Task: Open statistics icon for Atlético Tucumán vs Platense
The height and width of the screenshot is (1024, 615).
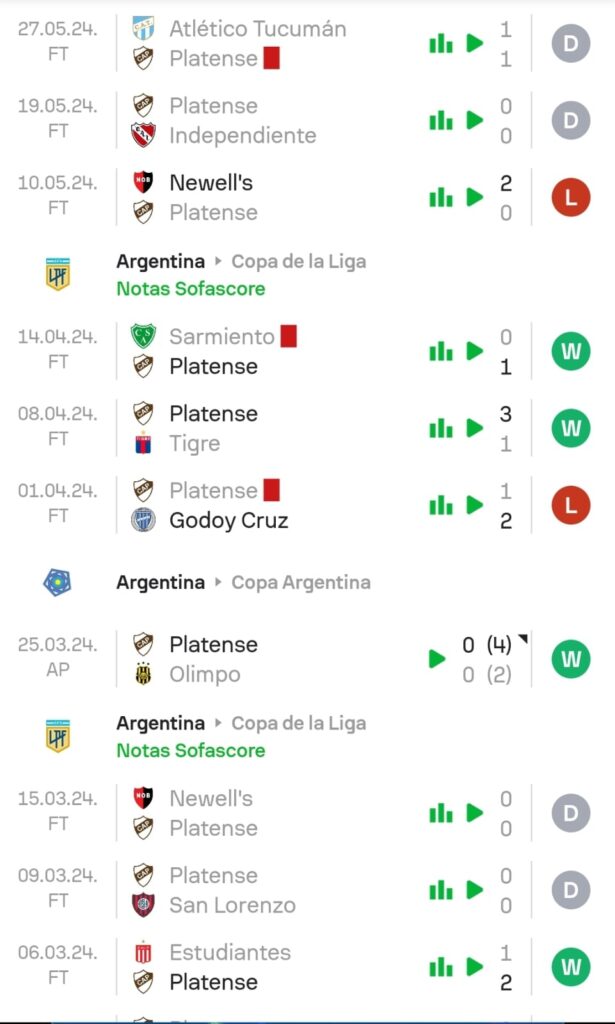Action: 440,44
